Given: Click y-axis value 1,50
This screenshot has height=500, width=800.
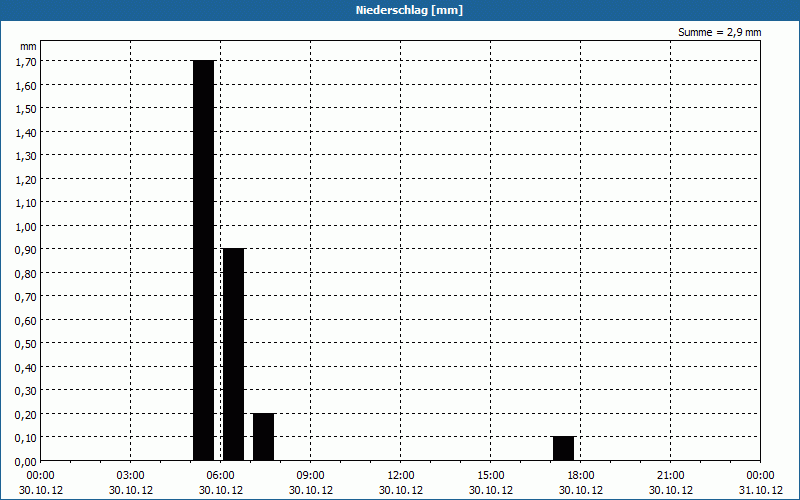Looking at the screenshot, I should tap(26, 109).
